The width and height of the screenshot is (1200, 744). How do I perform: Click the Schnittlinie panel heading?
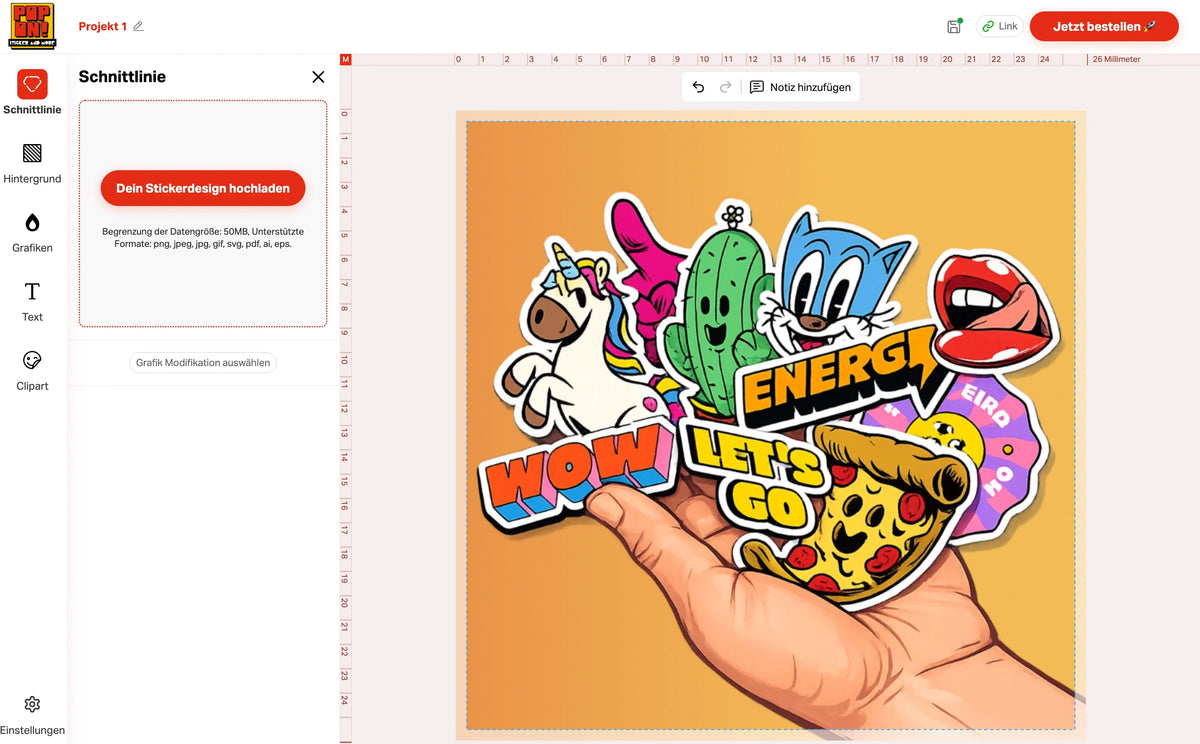pyautogui.click(x=122, y=77)
